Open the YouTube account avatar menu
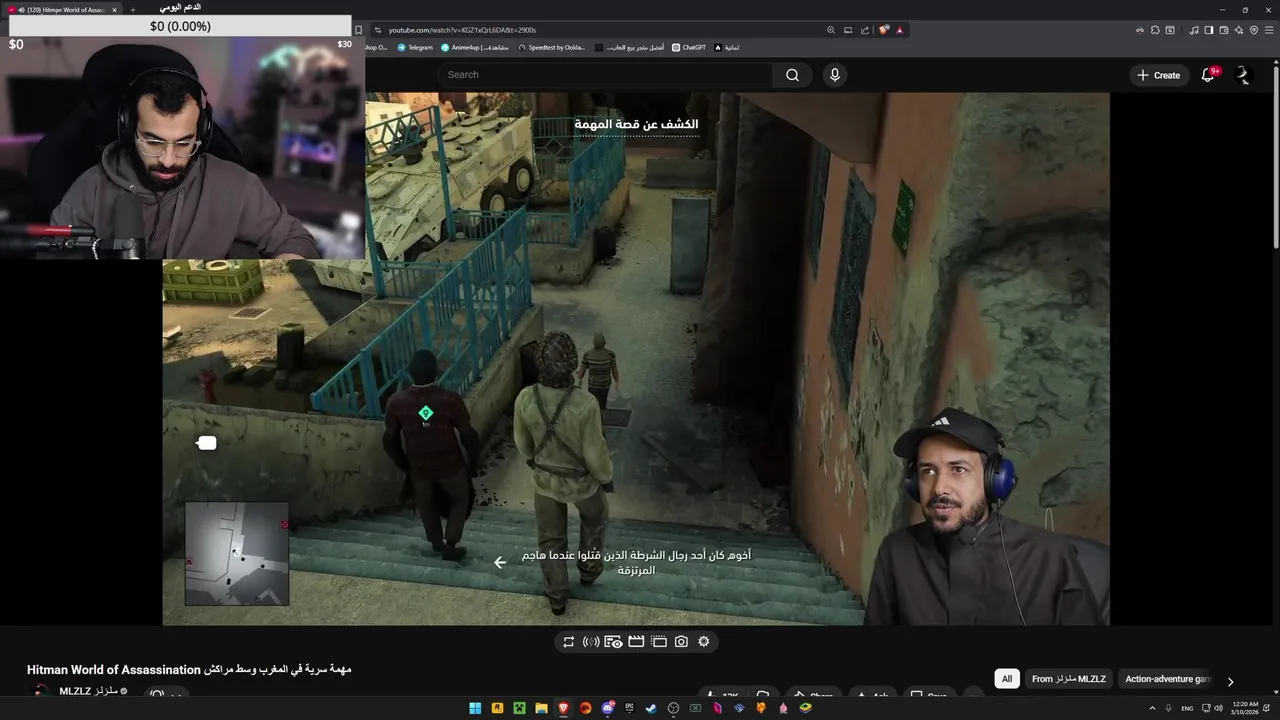 [x=1243, y=75]
